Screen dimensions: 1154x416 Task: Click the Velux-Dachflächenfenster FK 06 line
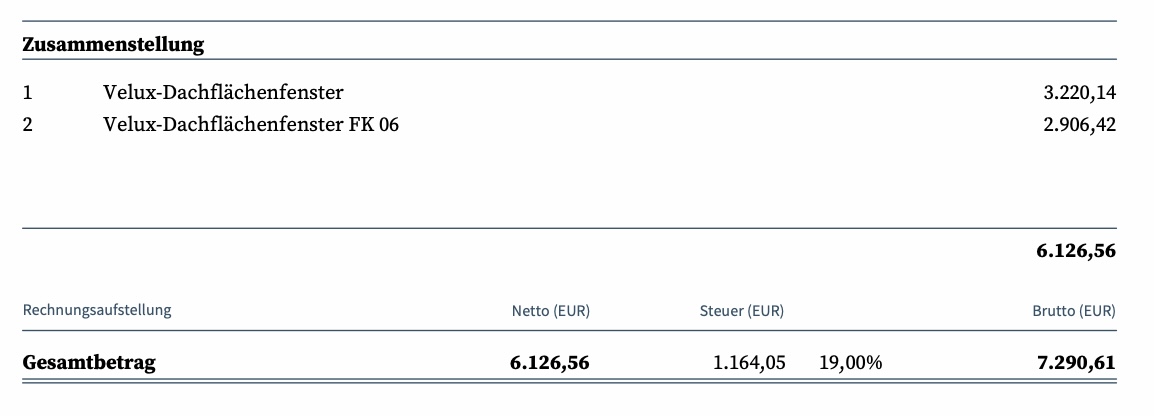pyautogui.click(x=251, y=124)
